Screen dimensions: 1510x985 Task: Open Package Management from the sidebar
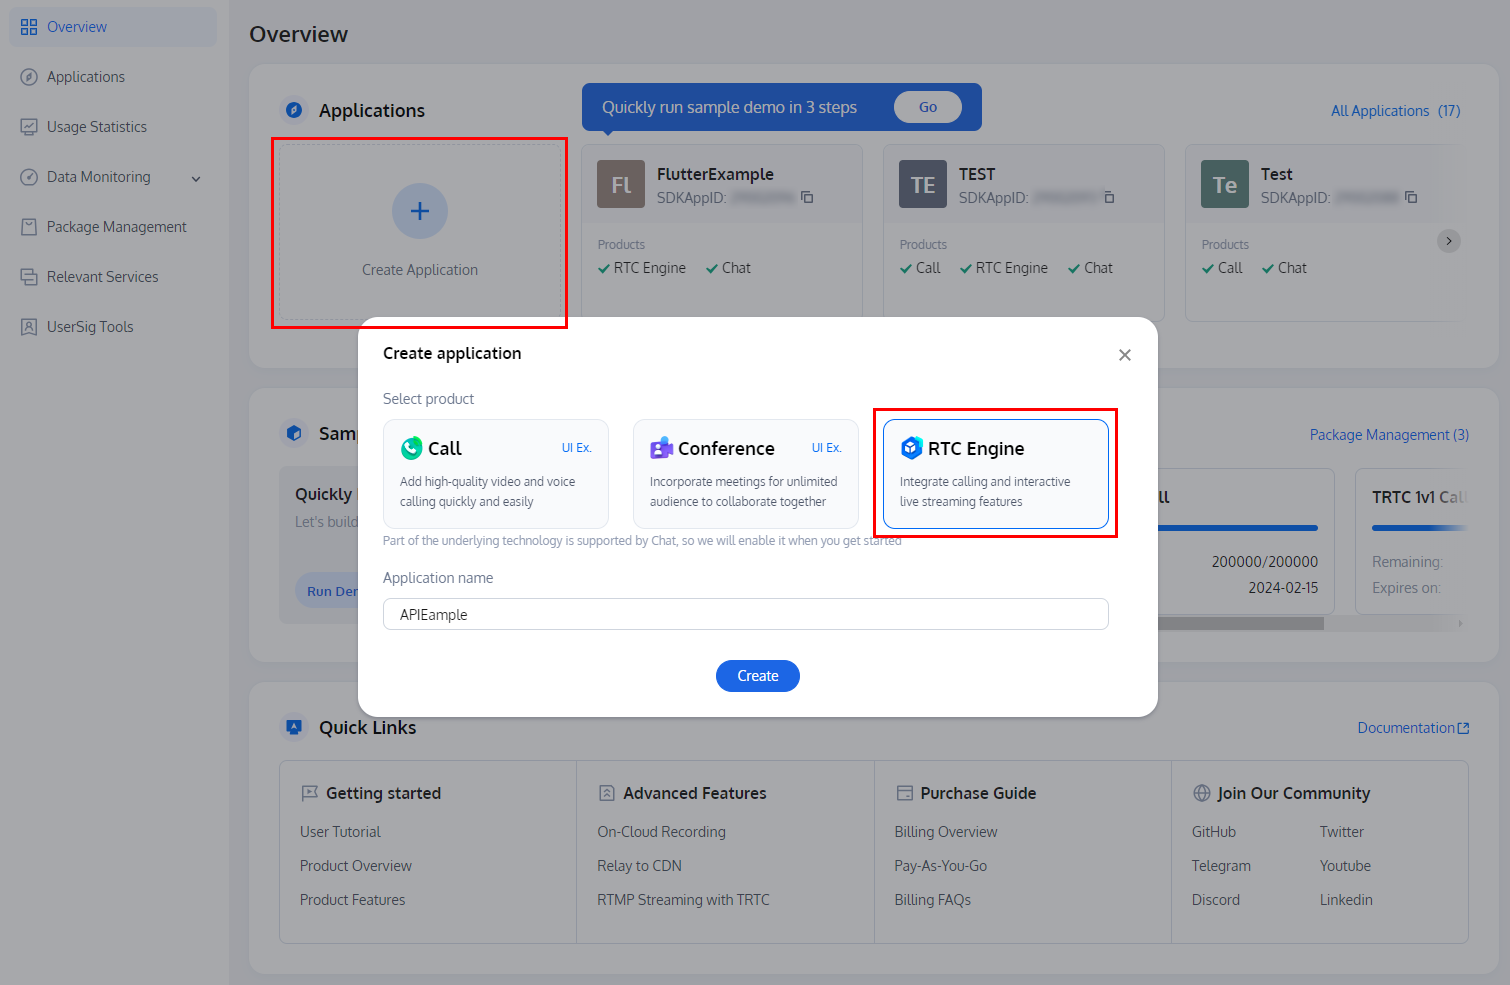tap(115, 226)
